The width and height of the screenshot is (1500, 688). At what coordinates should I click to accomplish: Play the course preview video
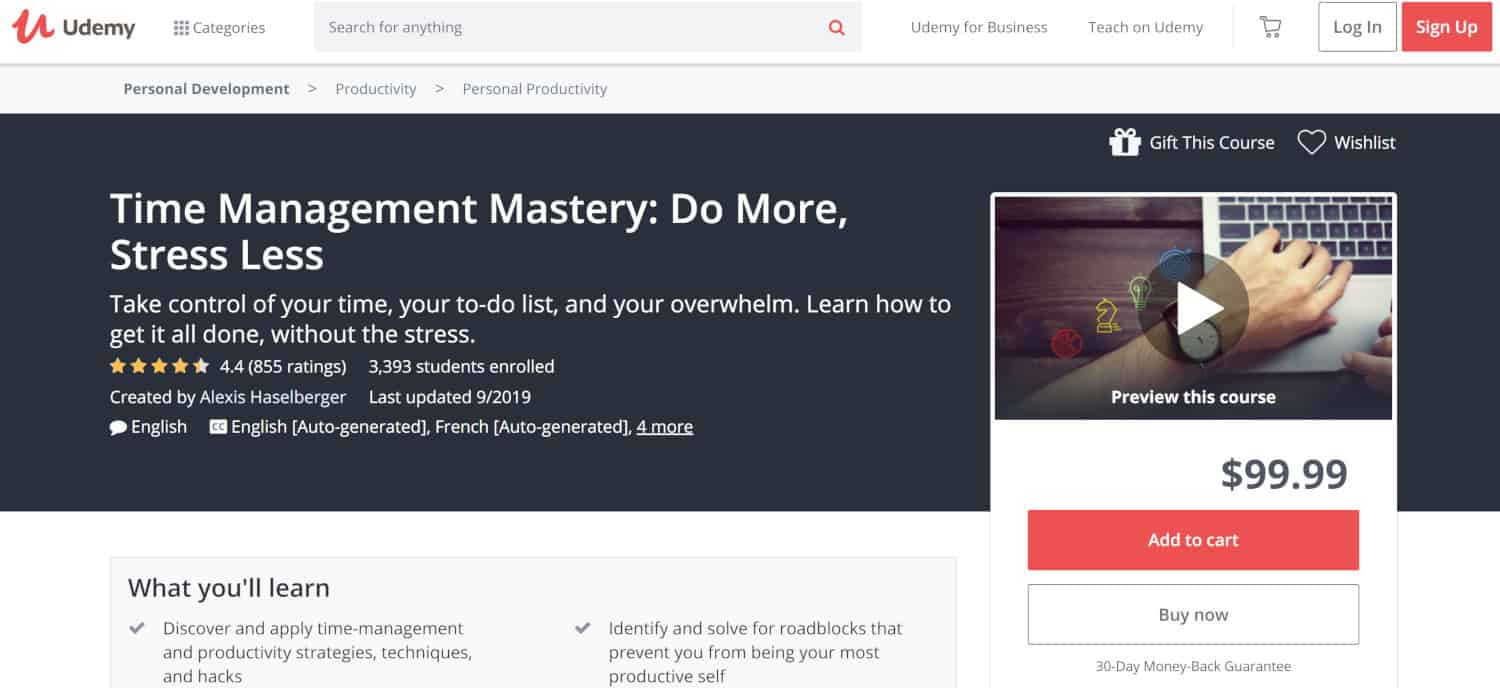pyautogui.click(x=1196, y=309)
